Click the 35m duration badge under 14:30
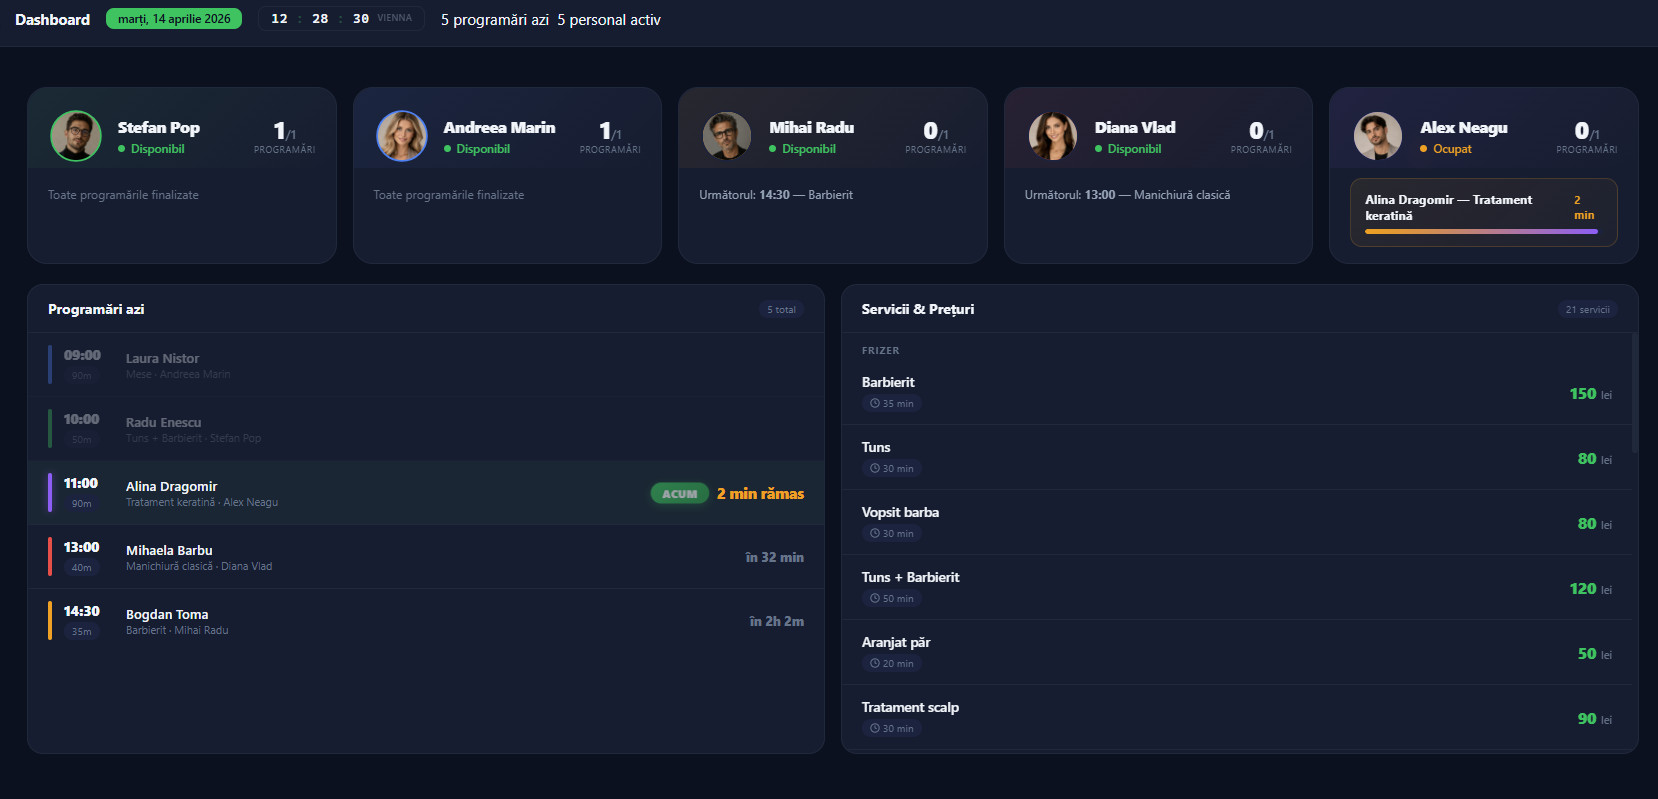Screen dimensions: 1658x799 pos(82,632)
